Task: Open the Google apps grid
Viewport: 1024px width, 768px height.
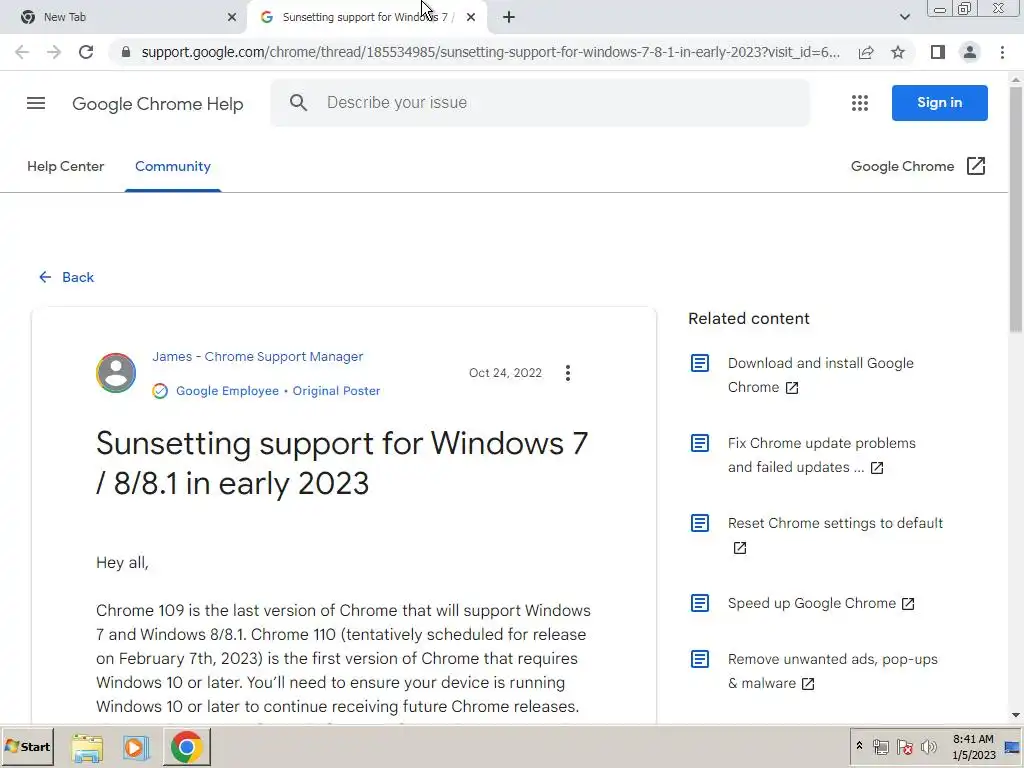Action: tap(860, 103)
